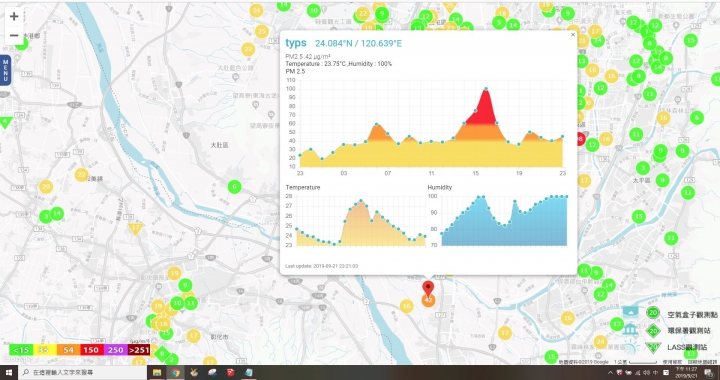This screenshot has width=720, height=380.
Task: Select the orange 42 station marker
Action: pyautogui.click(x=428, y=300)
